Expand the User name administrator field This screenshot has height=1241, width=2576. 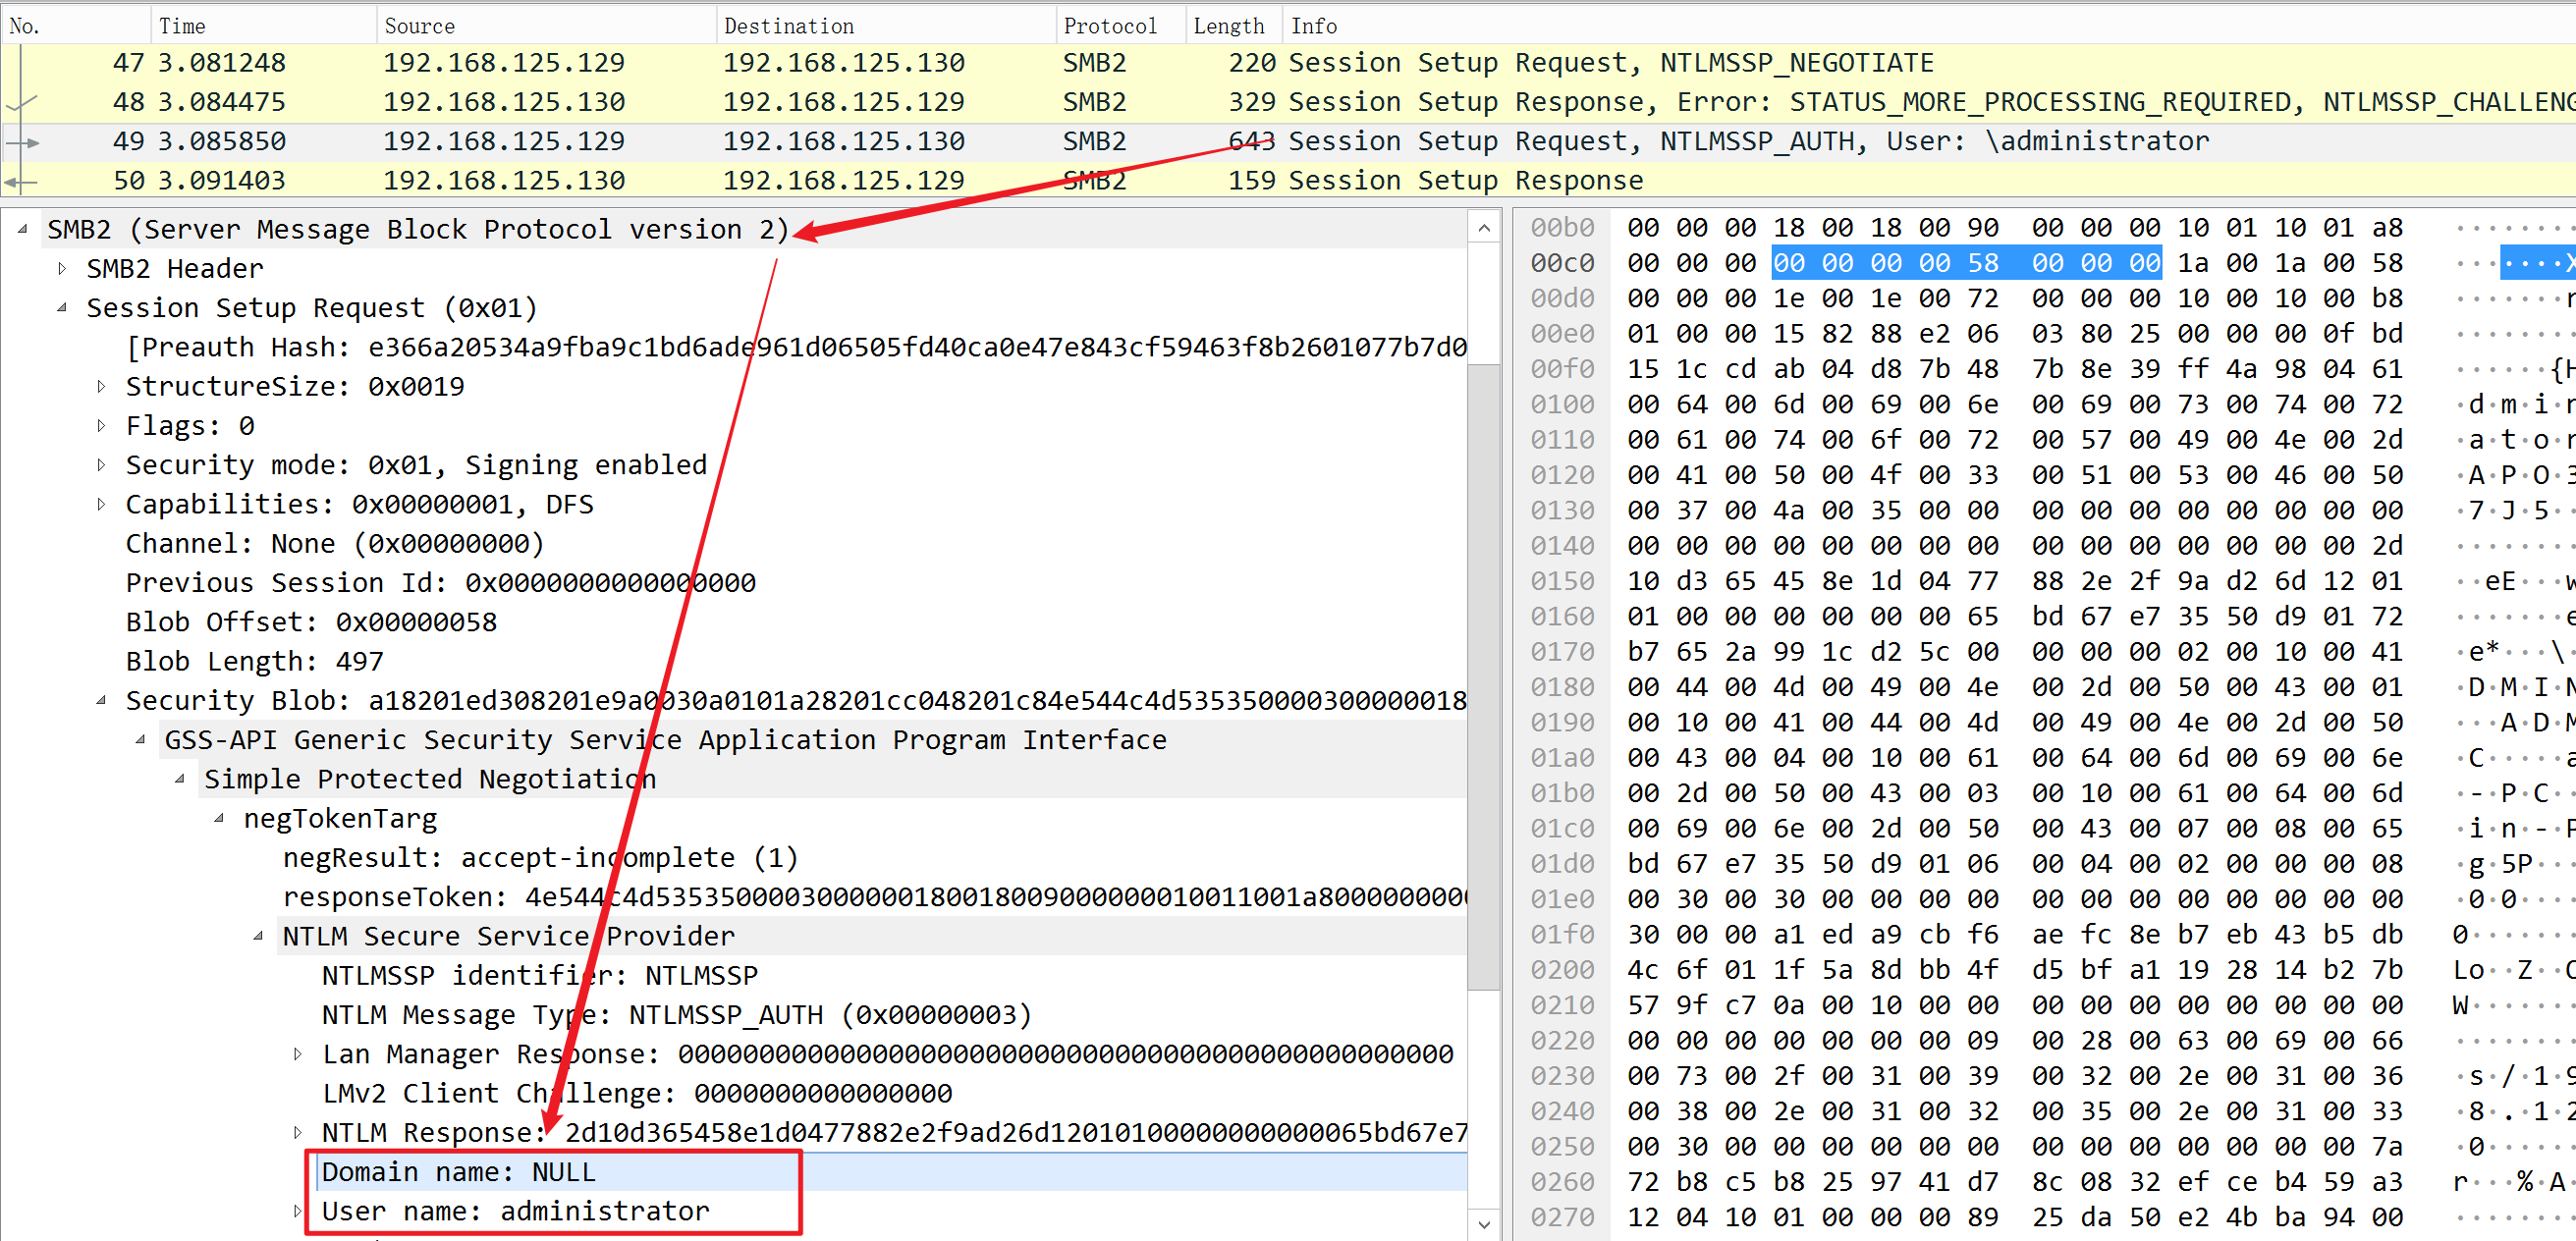(298, 1211)
